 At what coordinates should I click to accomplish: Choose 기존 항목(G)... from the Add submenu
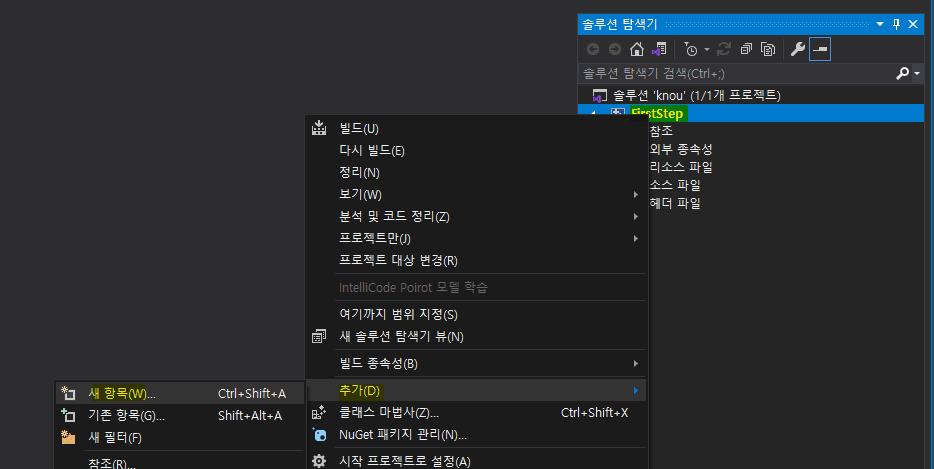(x=126, y=415)
